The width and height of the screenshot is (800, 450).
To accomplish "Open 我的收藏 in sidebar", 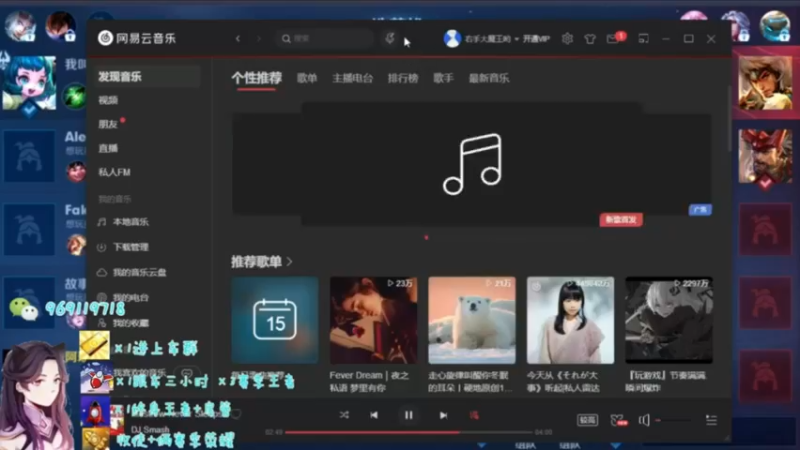I will coord(123,323).
